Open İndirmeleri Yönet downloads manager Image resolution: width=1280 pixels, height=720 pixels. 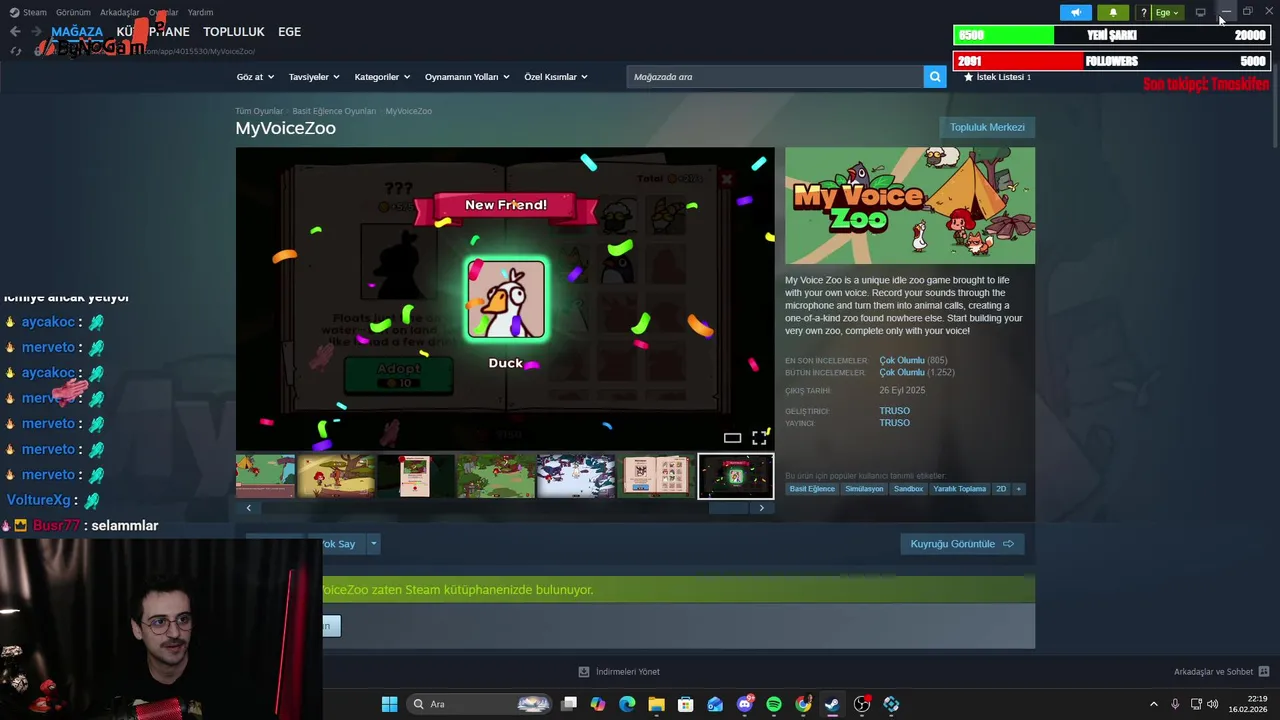619,672
